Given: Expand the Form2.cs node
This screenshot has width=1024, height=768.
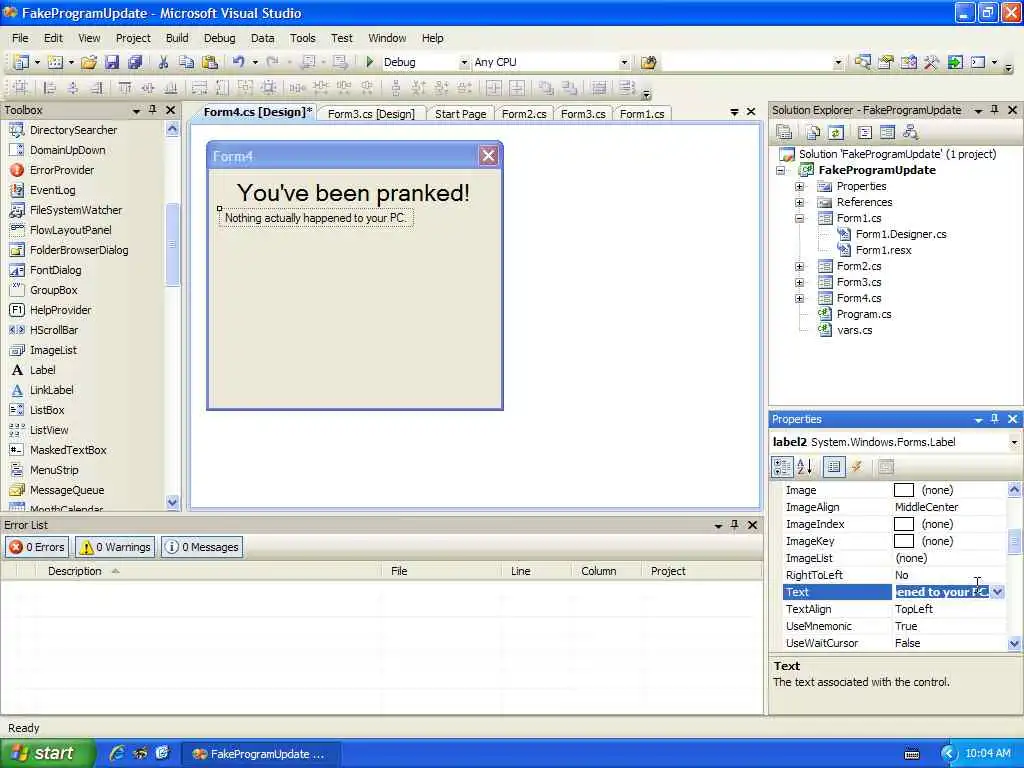Looking at the screenshot, I should [799, 266].
